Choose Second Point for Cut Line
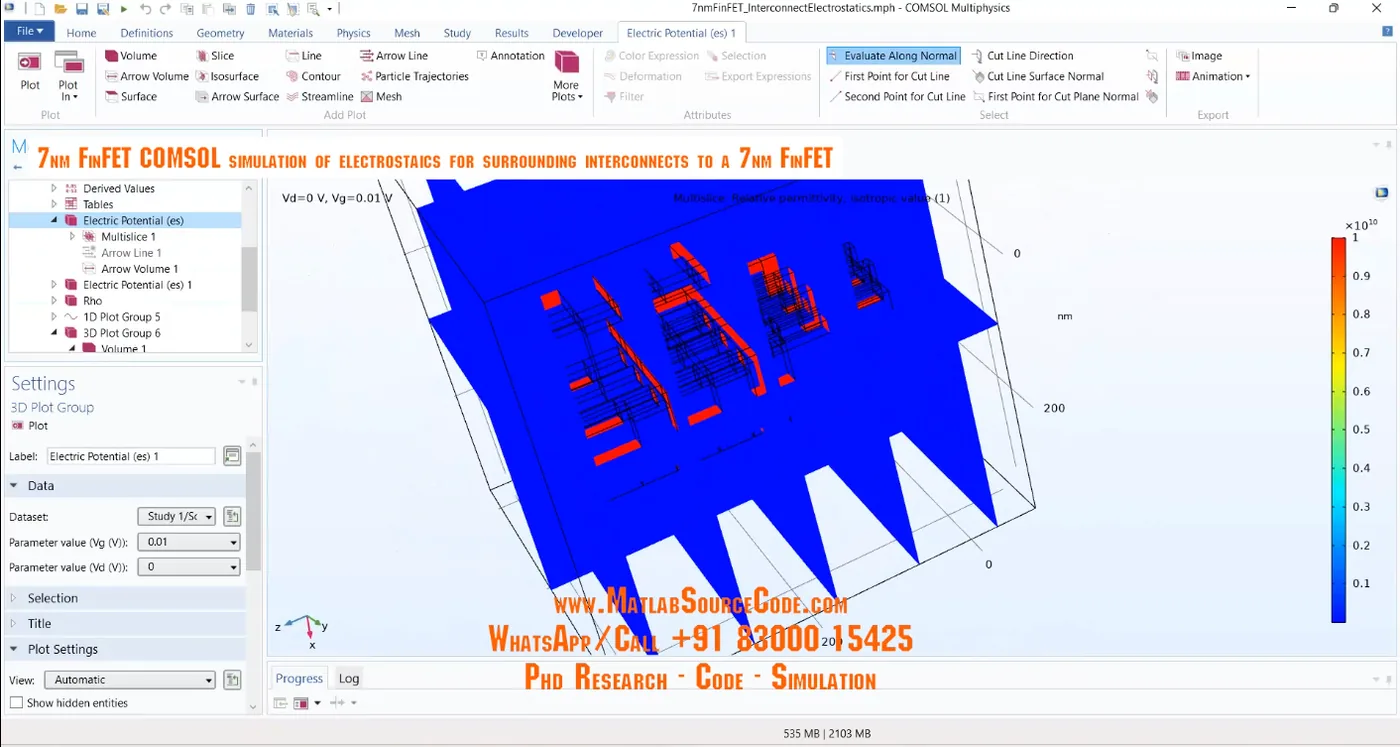 pos(897,96)
